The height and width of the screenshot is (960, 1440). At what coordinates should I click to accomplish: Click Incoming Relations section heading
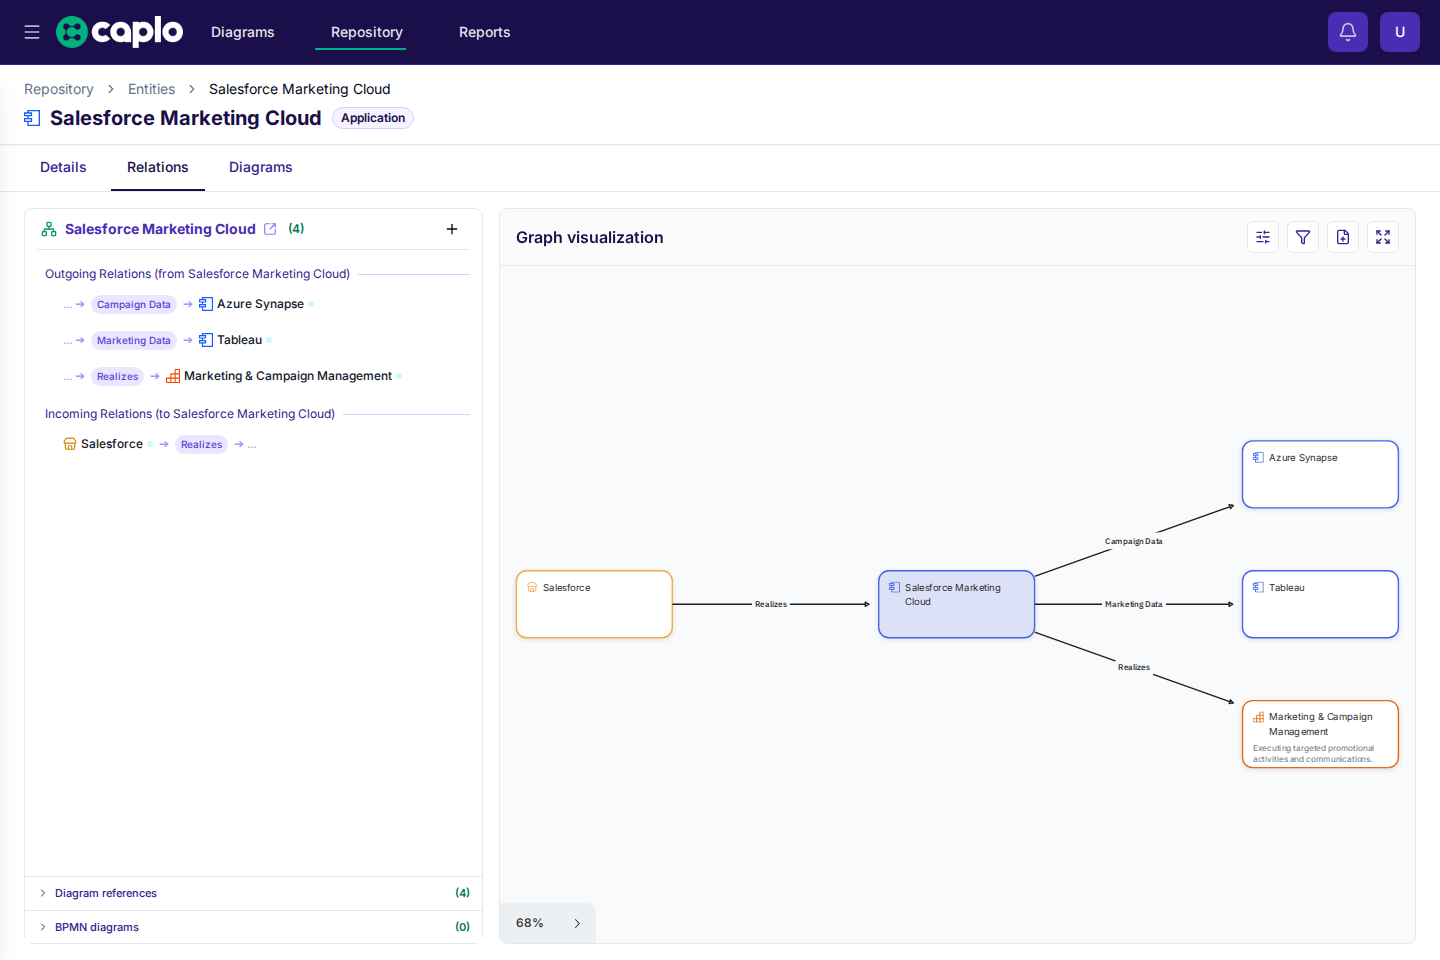[x=190, y=414]
